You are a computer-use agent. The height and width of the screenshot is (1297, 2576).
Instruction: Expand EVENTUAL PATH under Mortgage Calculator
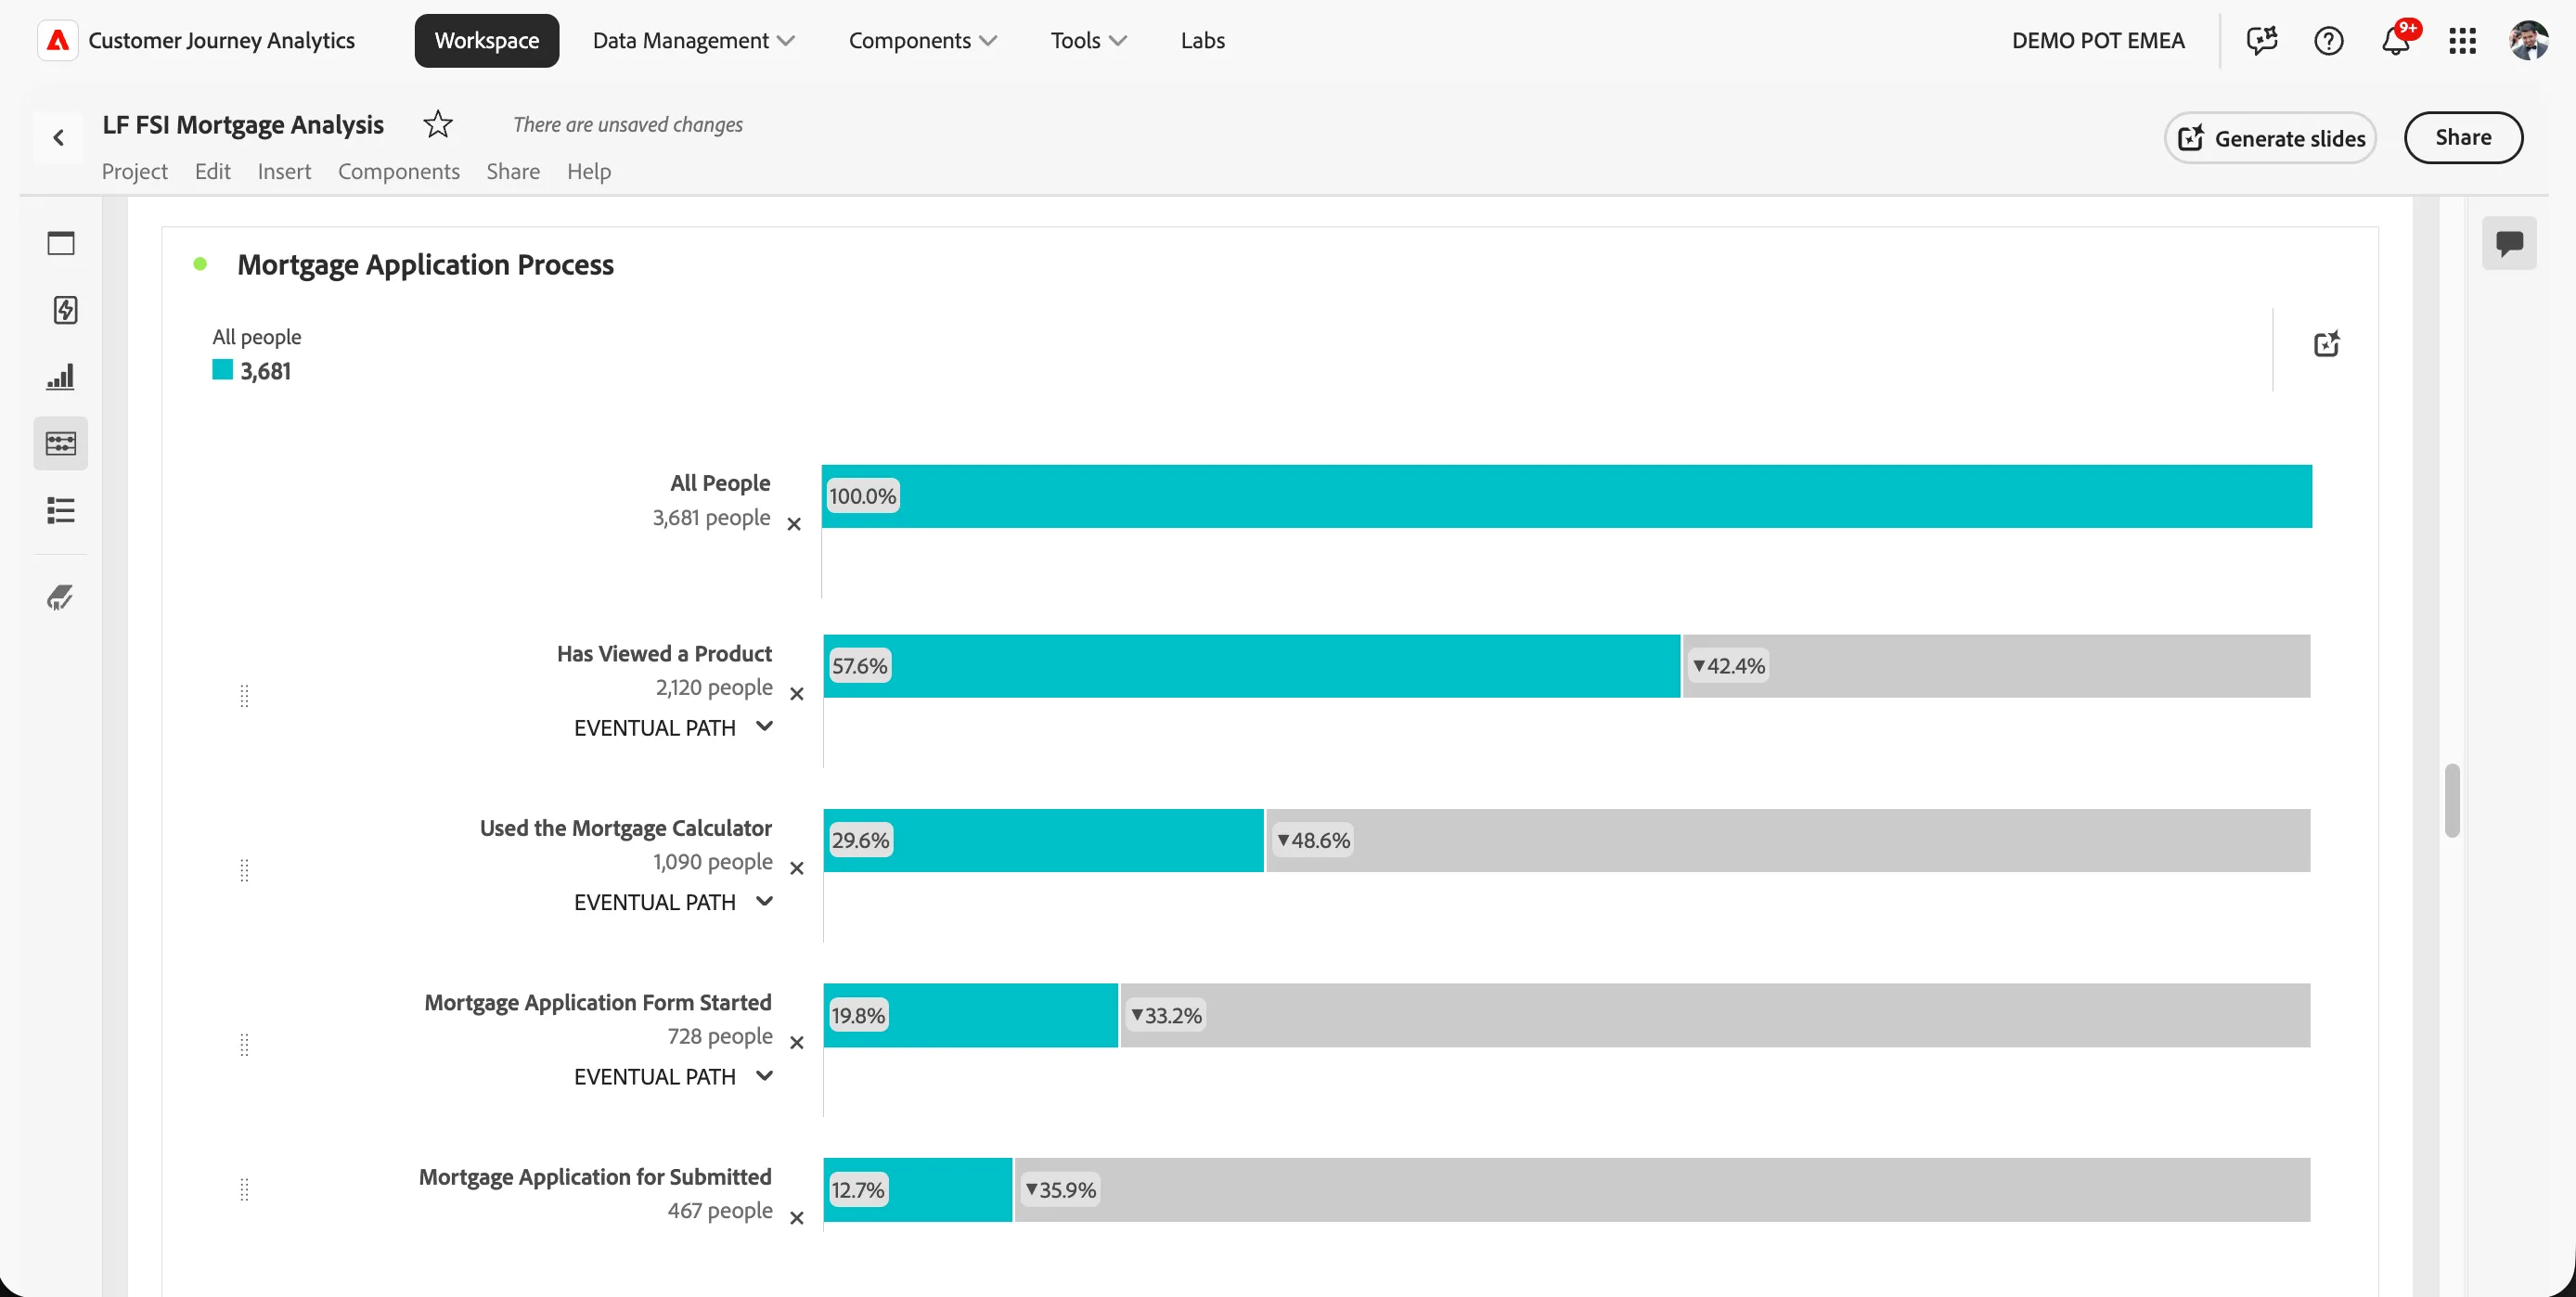[x=673, y=902]
